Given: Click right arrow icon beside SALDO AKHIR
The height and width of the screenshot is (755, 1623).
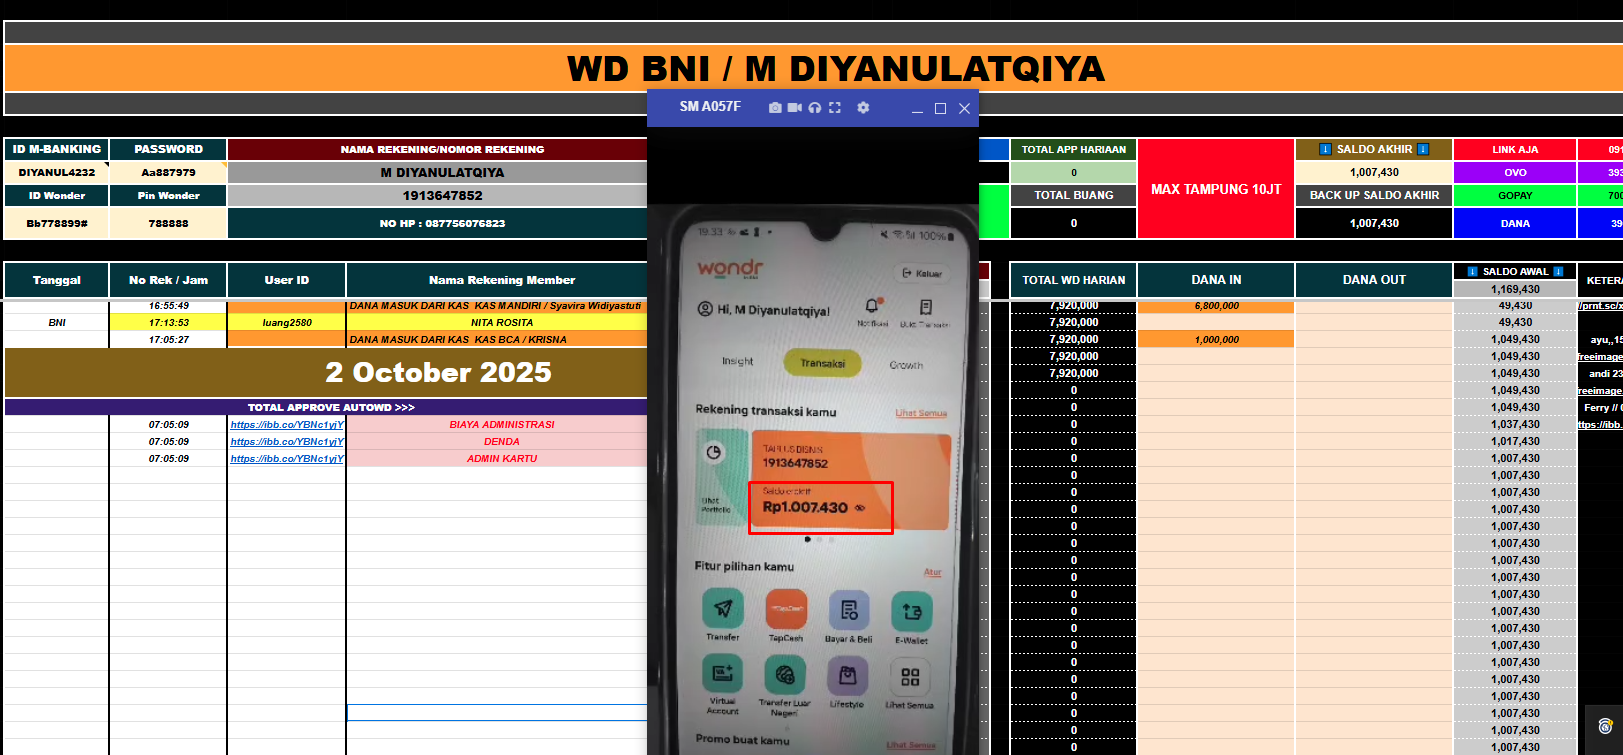Looking at the screenshot, I should tap(1423, 149).
